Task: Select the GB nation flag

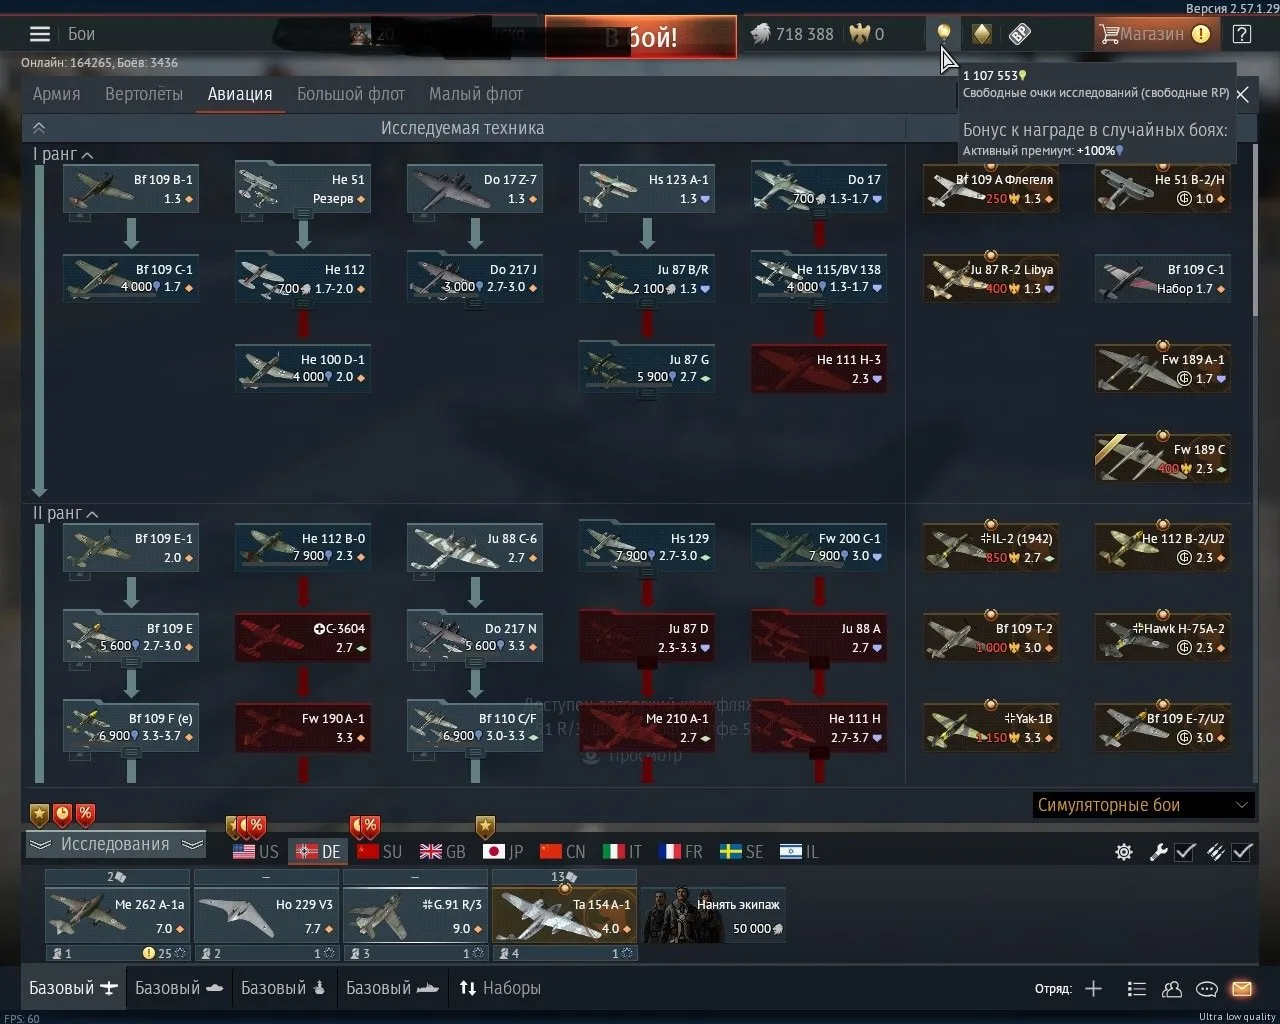Action: pos(442,852)
